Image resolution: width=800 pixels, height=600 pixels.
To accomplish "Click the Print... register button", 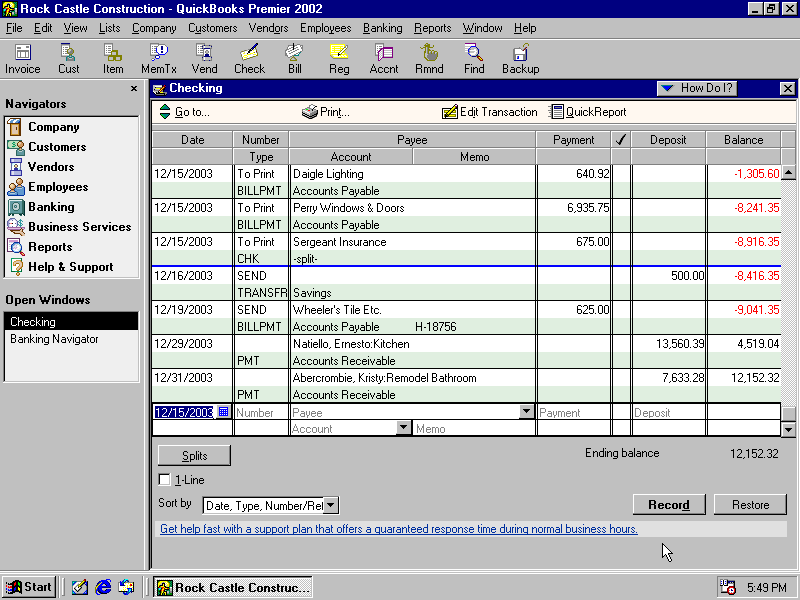I will [x=326, y=112].
